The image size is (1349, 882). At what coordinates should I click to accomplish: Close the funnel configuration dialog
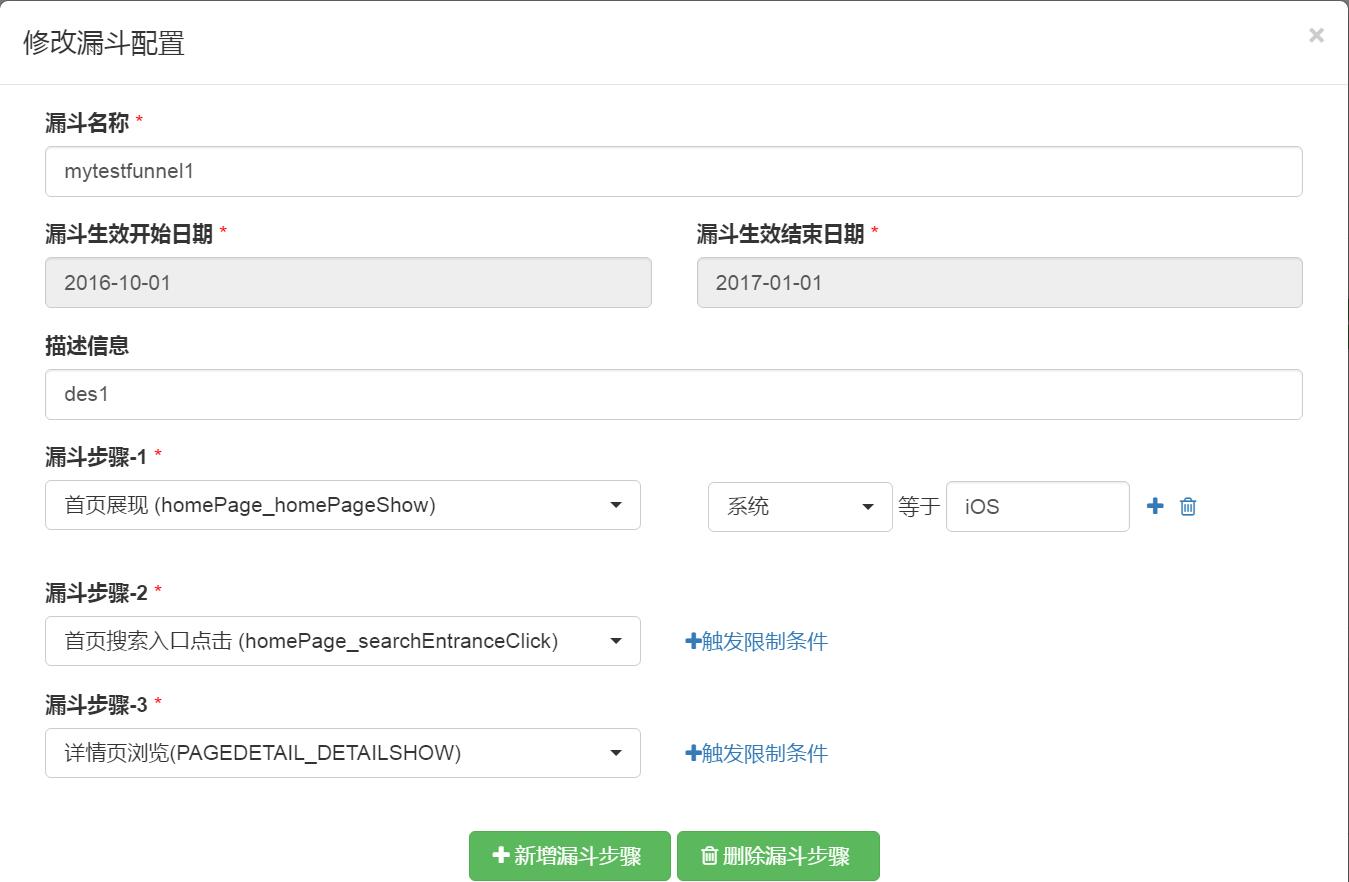(x=1316, y=35)
